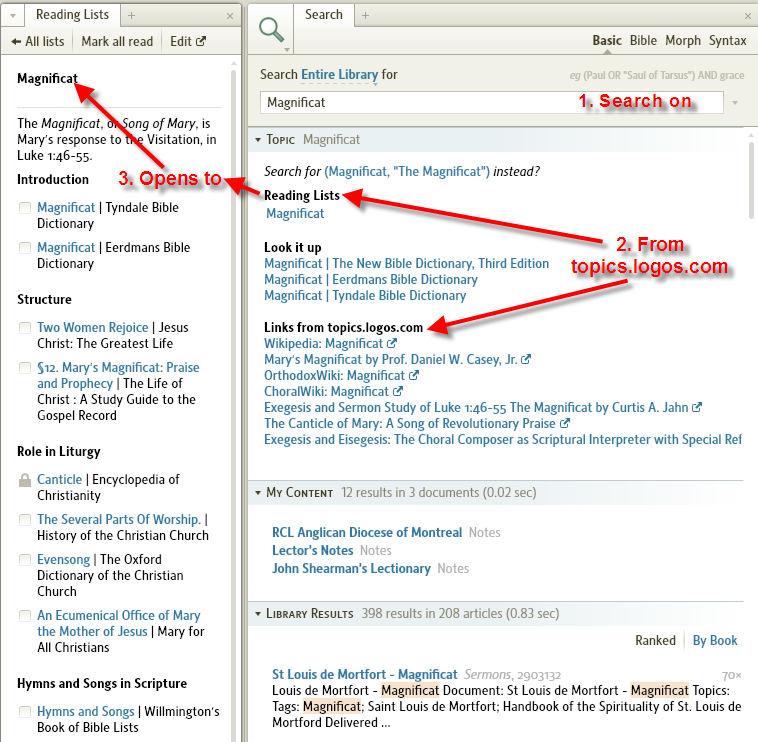Sort library results By Book

point(715,640)
